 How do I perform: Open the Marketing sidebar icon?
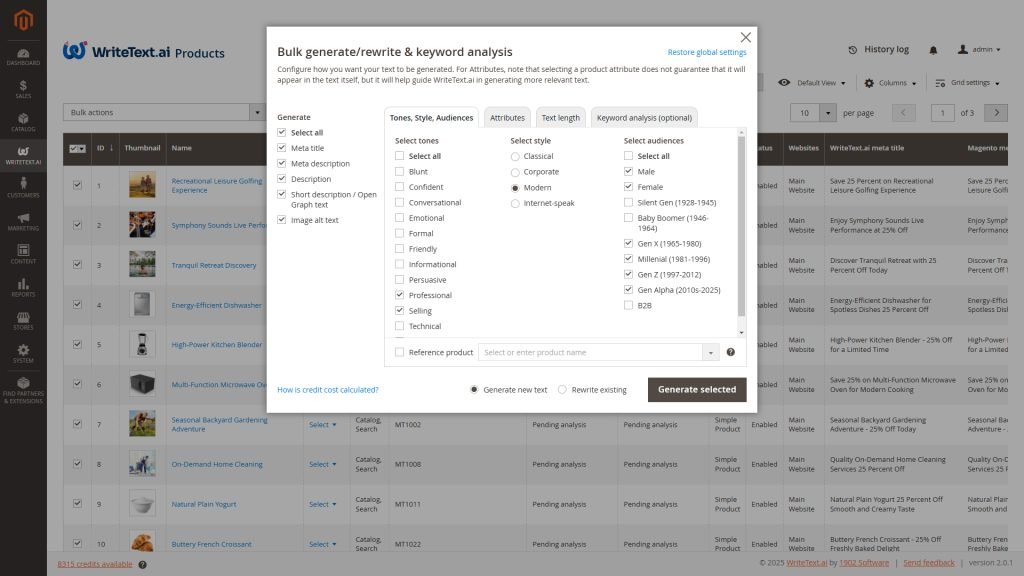pyautogui.click(x=23, y=221)
